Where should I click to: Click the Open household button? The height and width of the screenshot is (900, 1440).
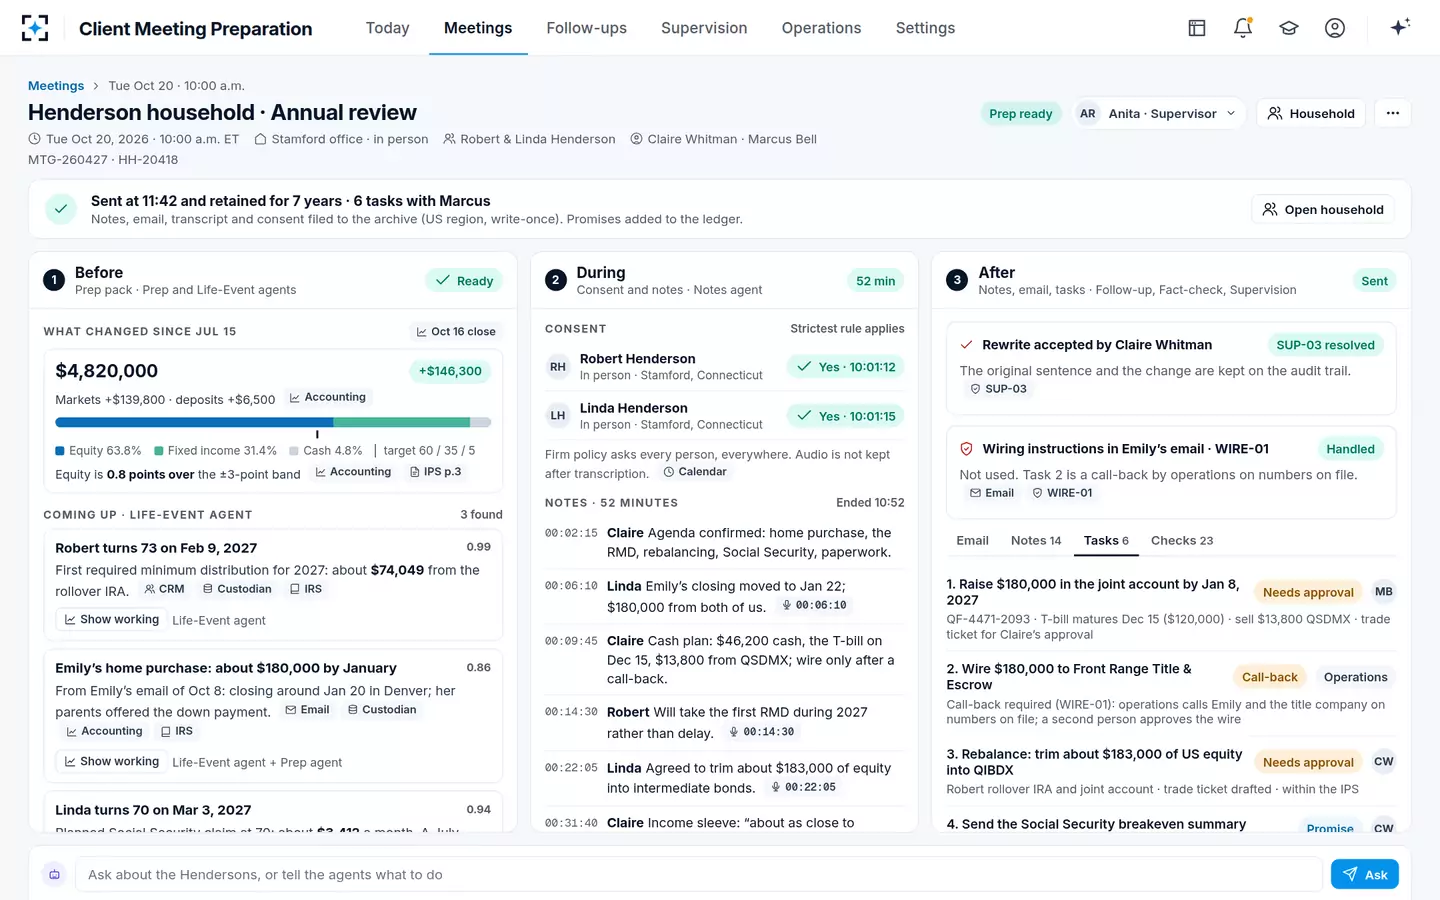[1323, 209]
